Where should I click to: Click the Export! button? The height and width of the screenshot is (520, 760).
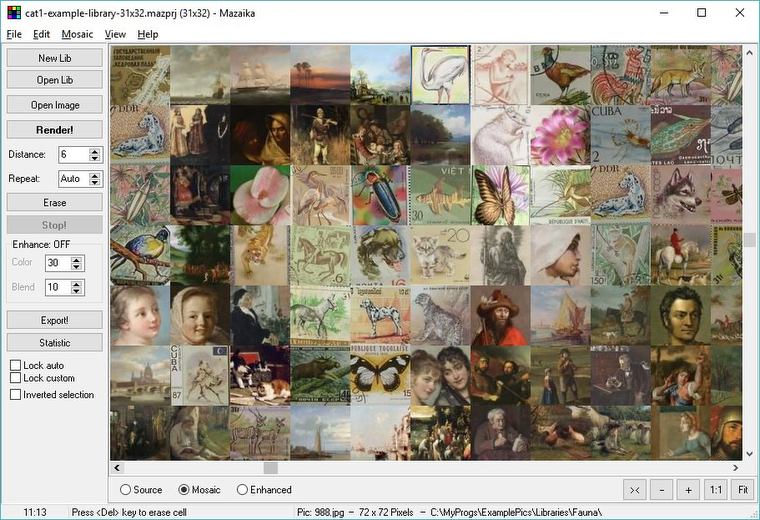point(55,320)
